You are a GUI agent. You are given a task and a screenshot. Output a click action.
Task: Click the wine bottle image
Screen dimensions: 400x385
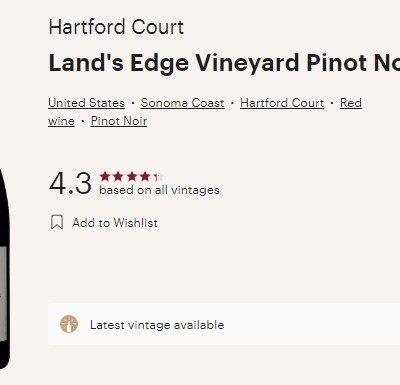[x=4, y=268]
